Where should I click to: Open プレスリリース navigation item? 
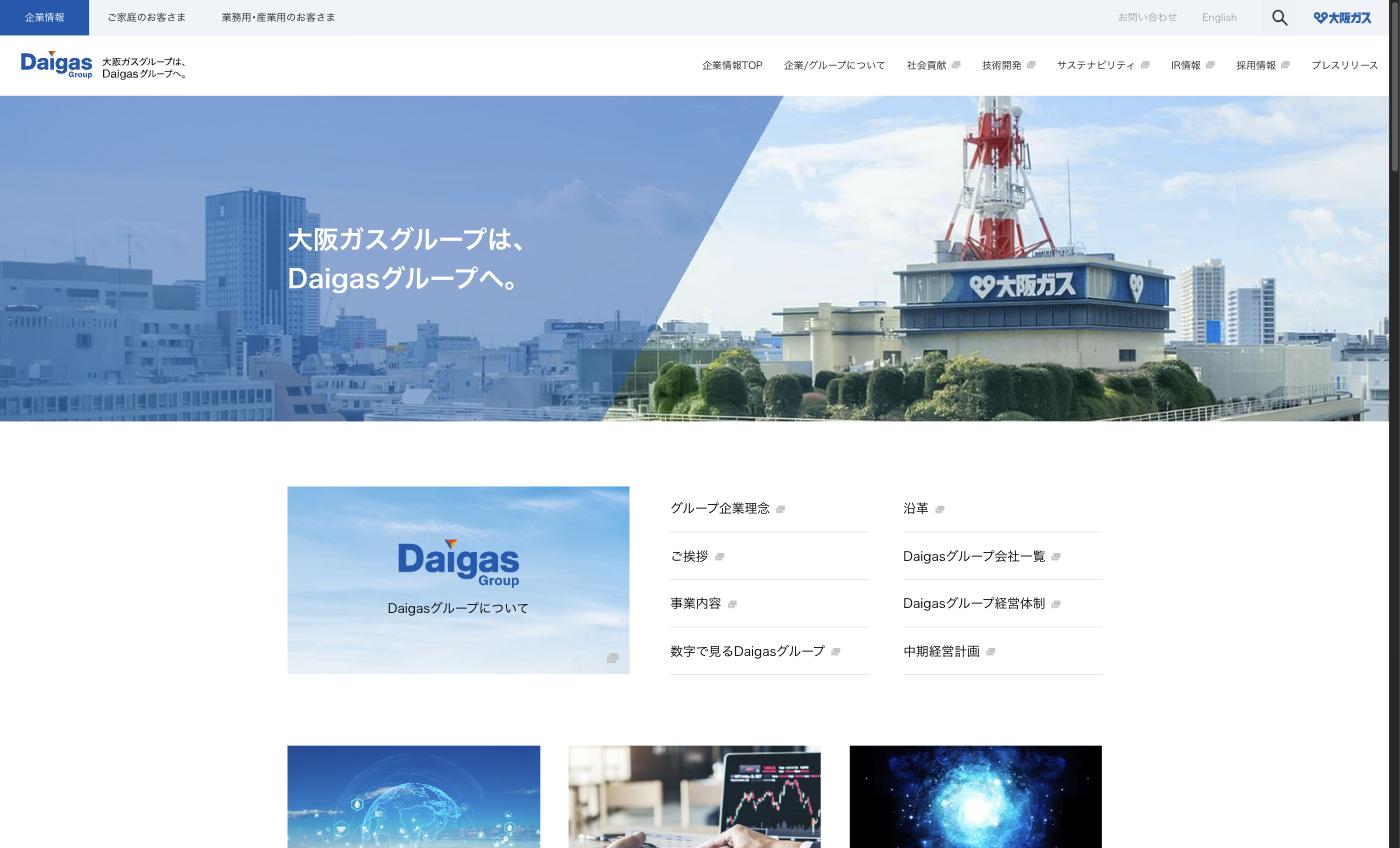coord(1344,65)
